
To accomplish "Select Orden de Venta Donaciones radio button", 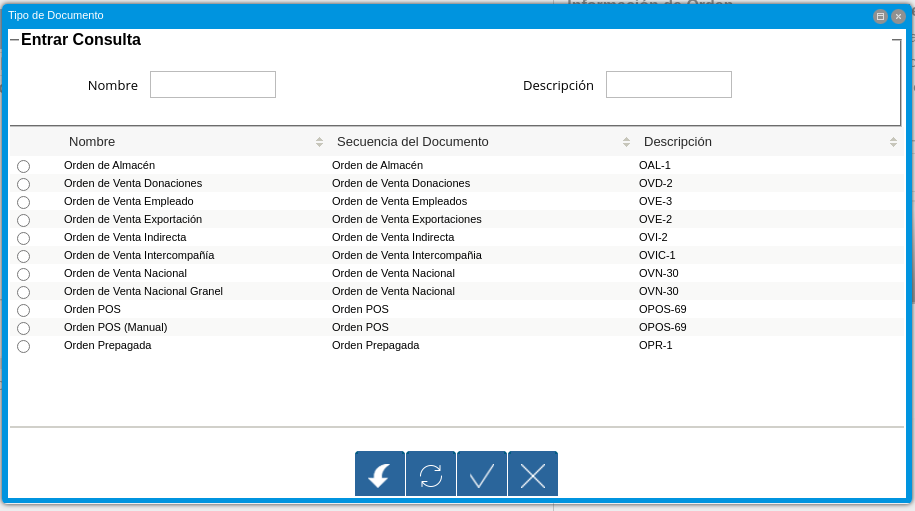I will (x=23, y=184).
